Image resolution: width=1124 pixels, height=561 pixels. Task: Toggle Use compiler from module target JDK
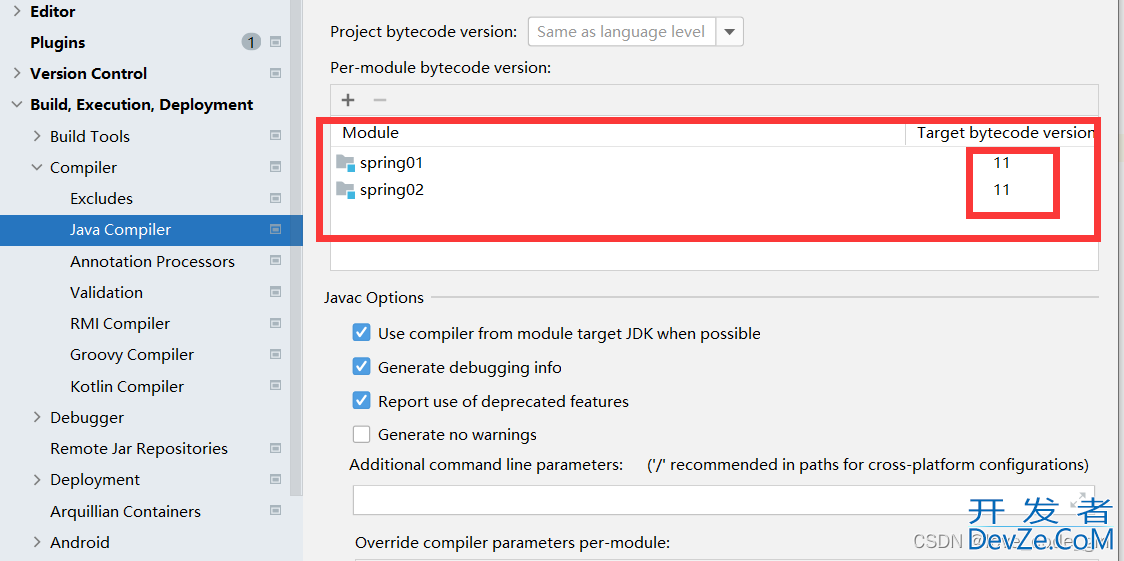(361, 333)
